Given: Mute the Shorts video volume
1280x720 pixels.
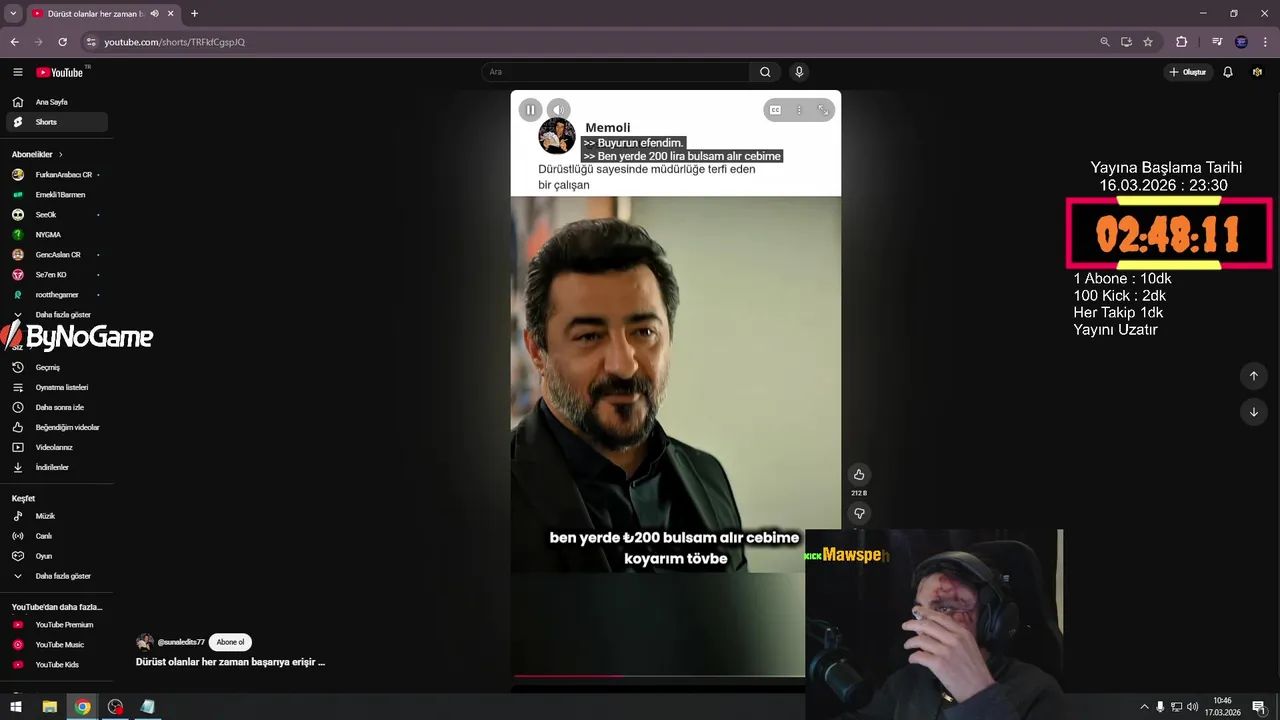Looking at the screenshot, I should 559,110.
